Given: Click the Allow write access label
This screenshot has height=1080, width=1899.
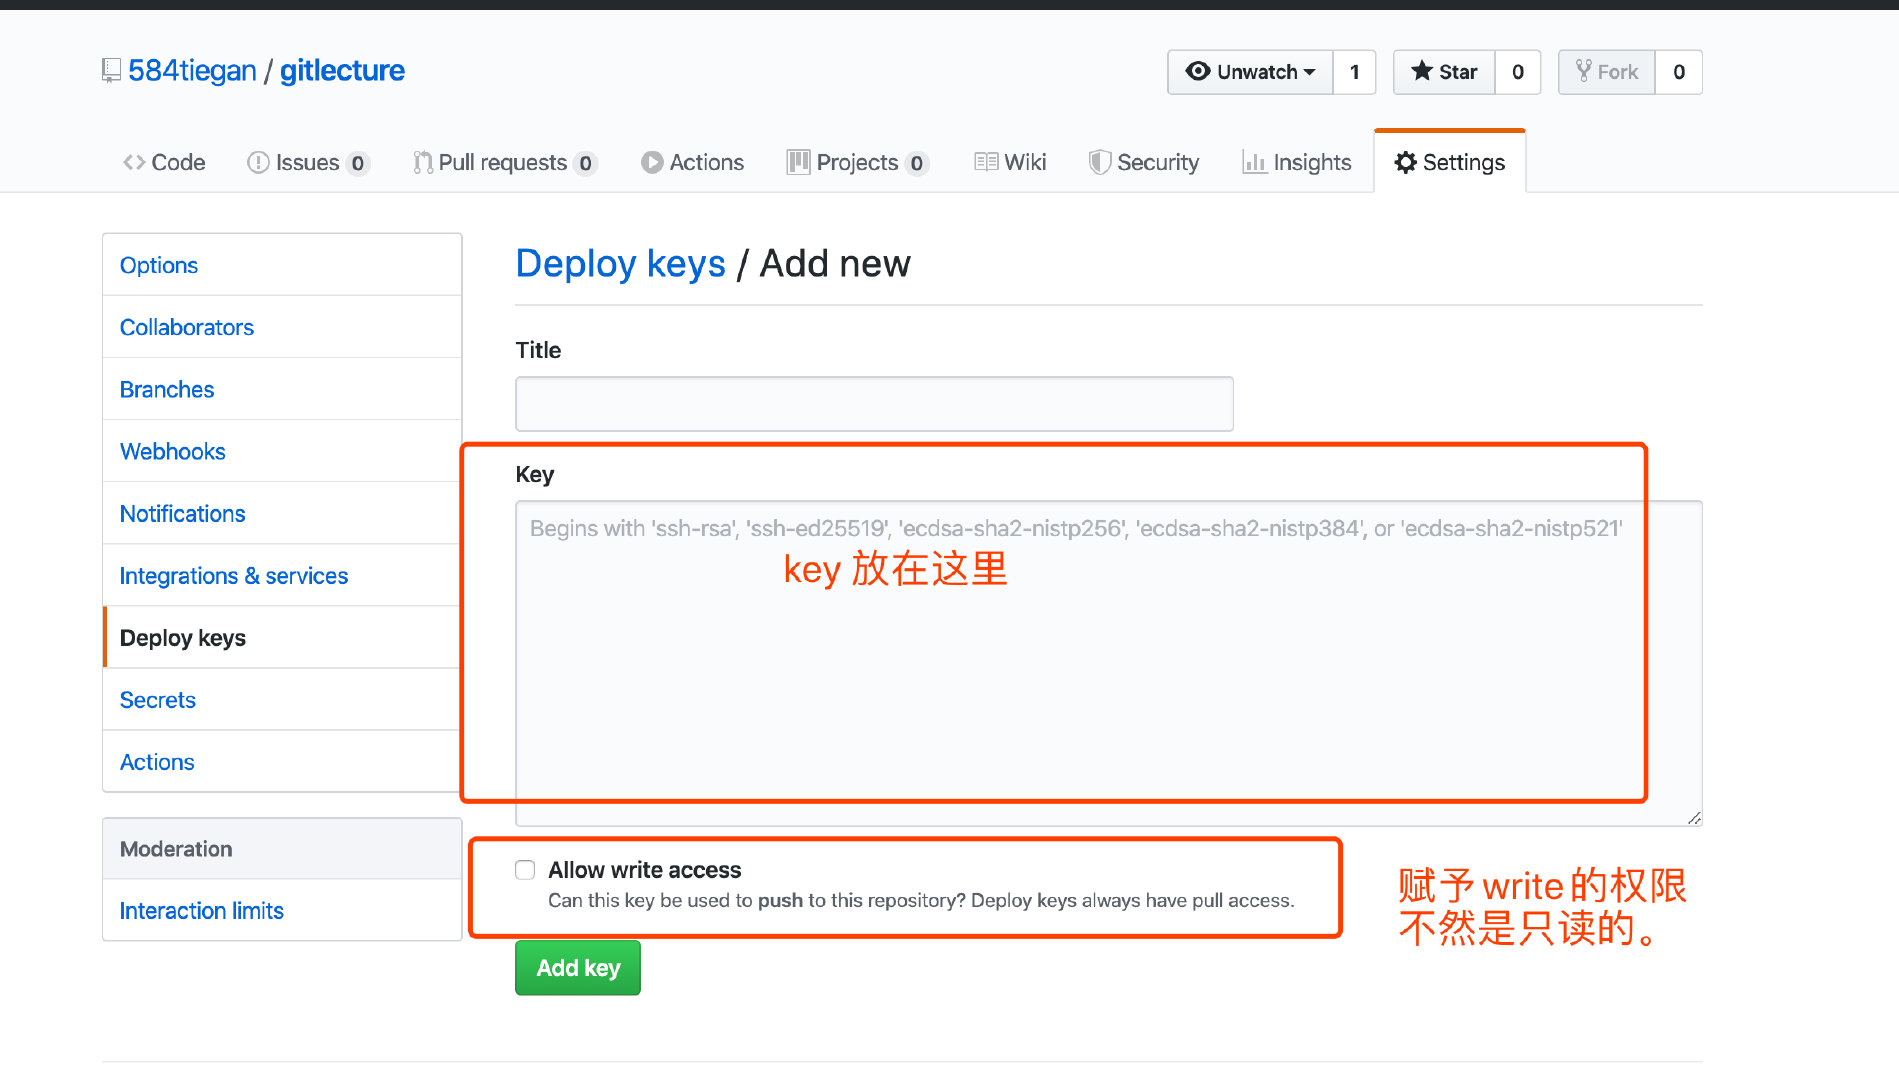Looking at the screenshot, I should pos(645,870).
